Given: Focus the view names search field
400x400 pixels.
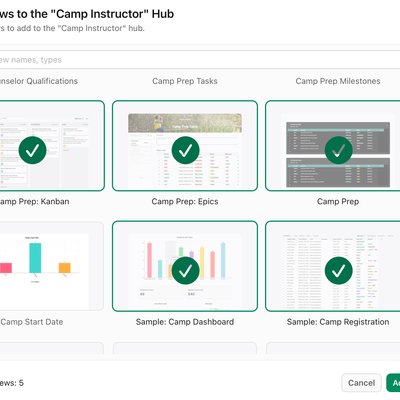Looking at the screenshot, I should 200,60.
